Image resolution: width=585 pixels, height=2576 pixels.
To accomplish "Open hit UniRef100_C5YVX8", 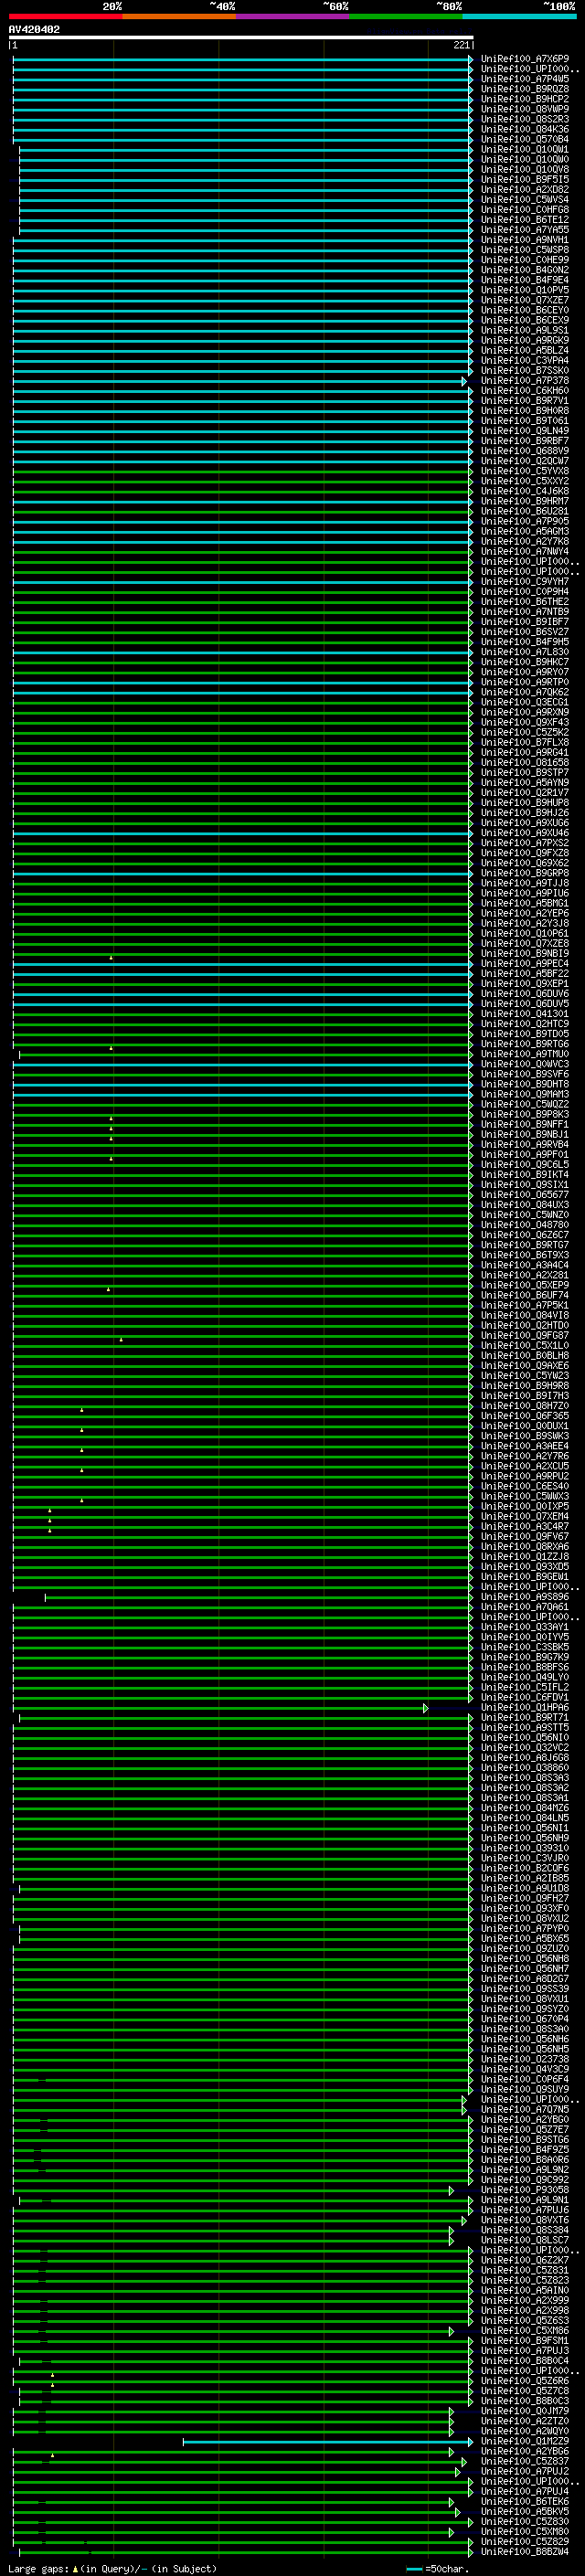I will click(x=524, y=471).
